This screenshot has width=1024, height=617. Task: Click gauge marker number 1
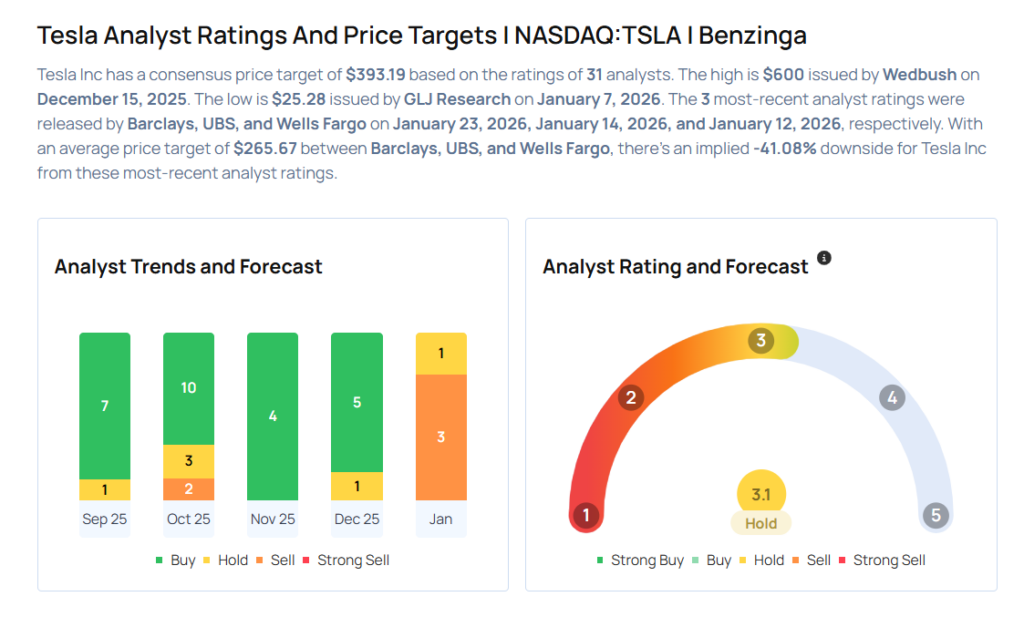click(x=586, y=516)
